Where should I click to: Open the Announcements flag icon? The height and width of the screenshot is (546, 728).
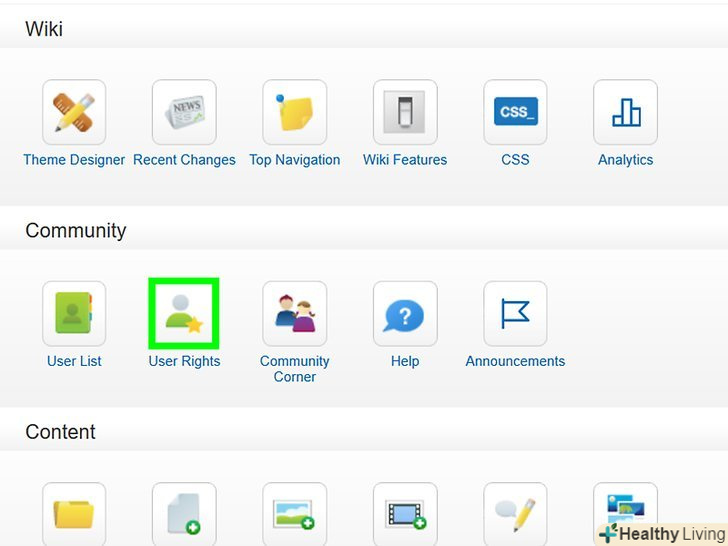tap(515, 314)
